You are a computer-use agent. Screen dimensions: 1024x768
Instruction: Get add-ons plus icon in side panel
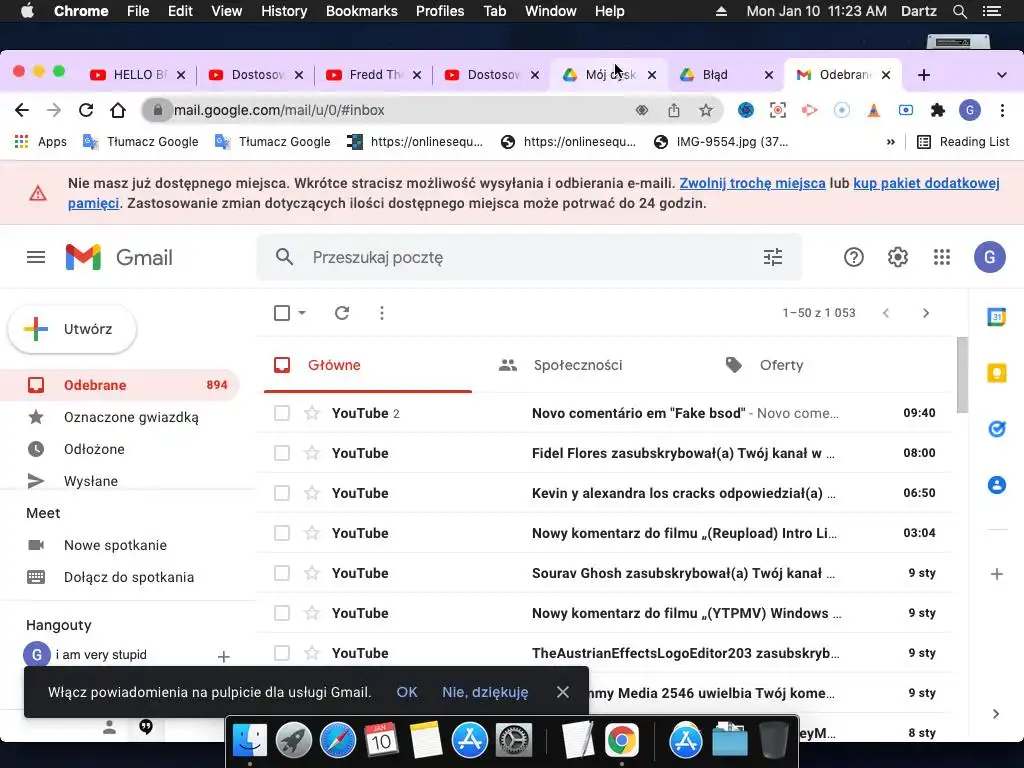click(x=997, y=574)
